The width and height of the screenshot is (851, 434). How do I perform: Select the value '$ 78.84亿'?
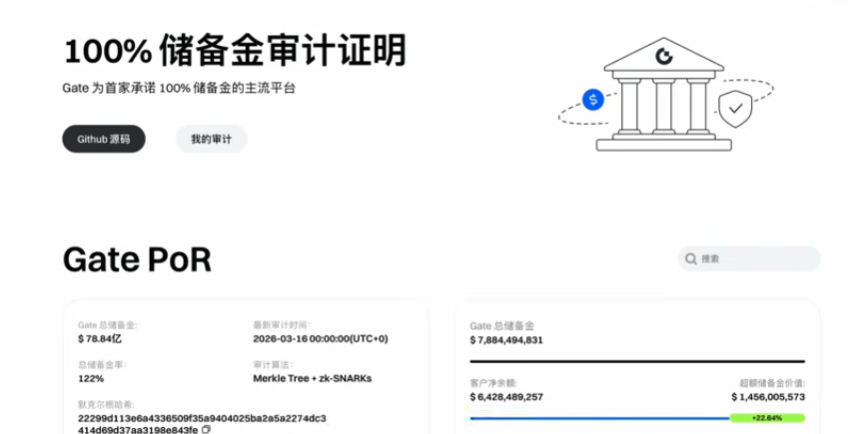click(100, 339)
